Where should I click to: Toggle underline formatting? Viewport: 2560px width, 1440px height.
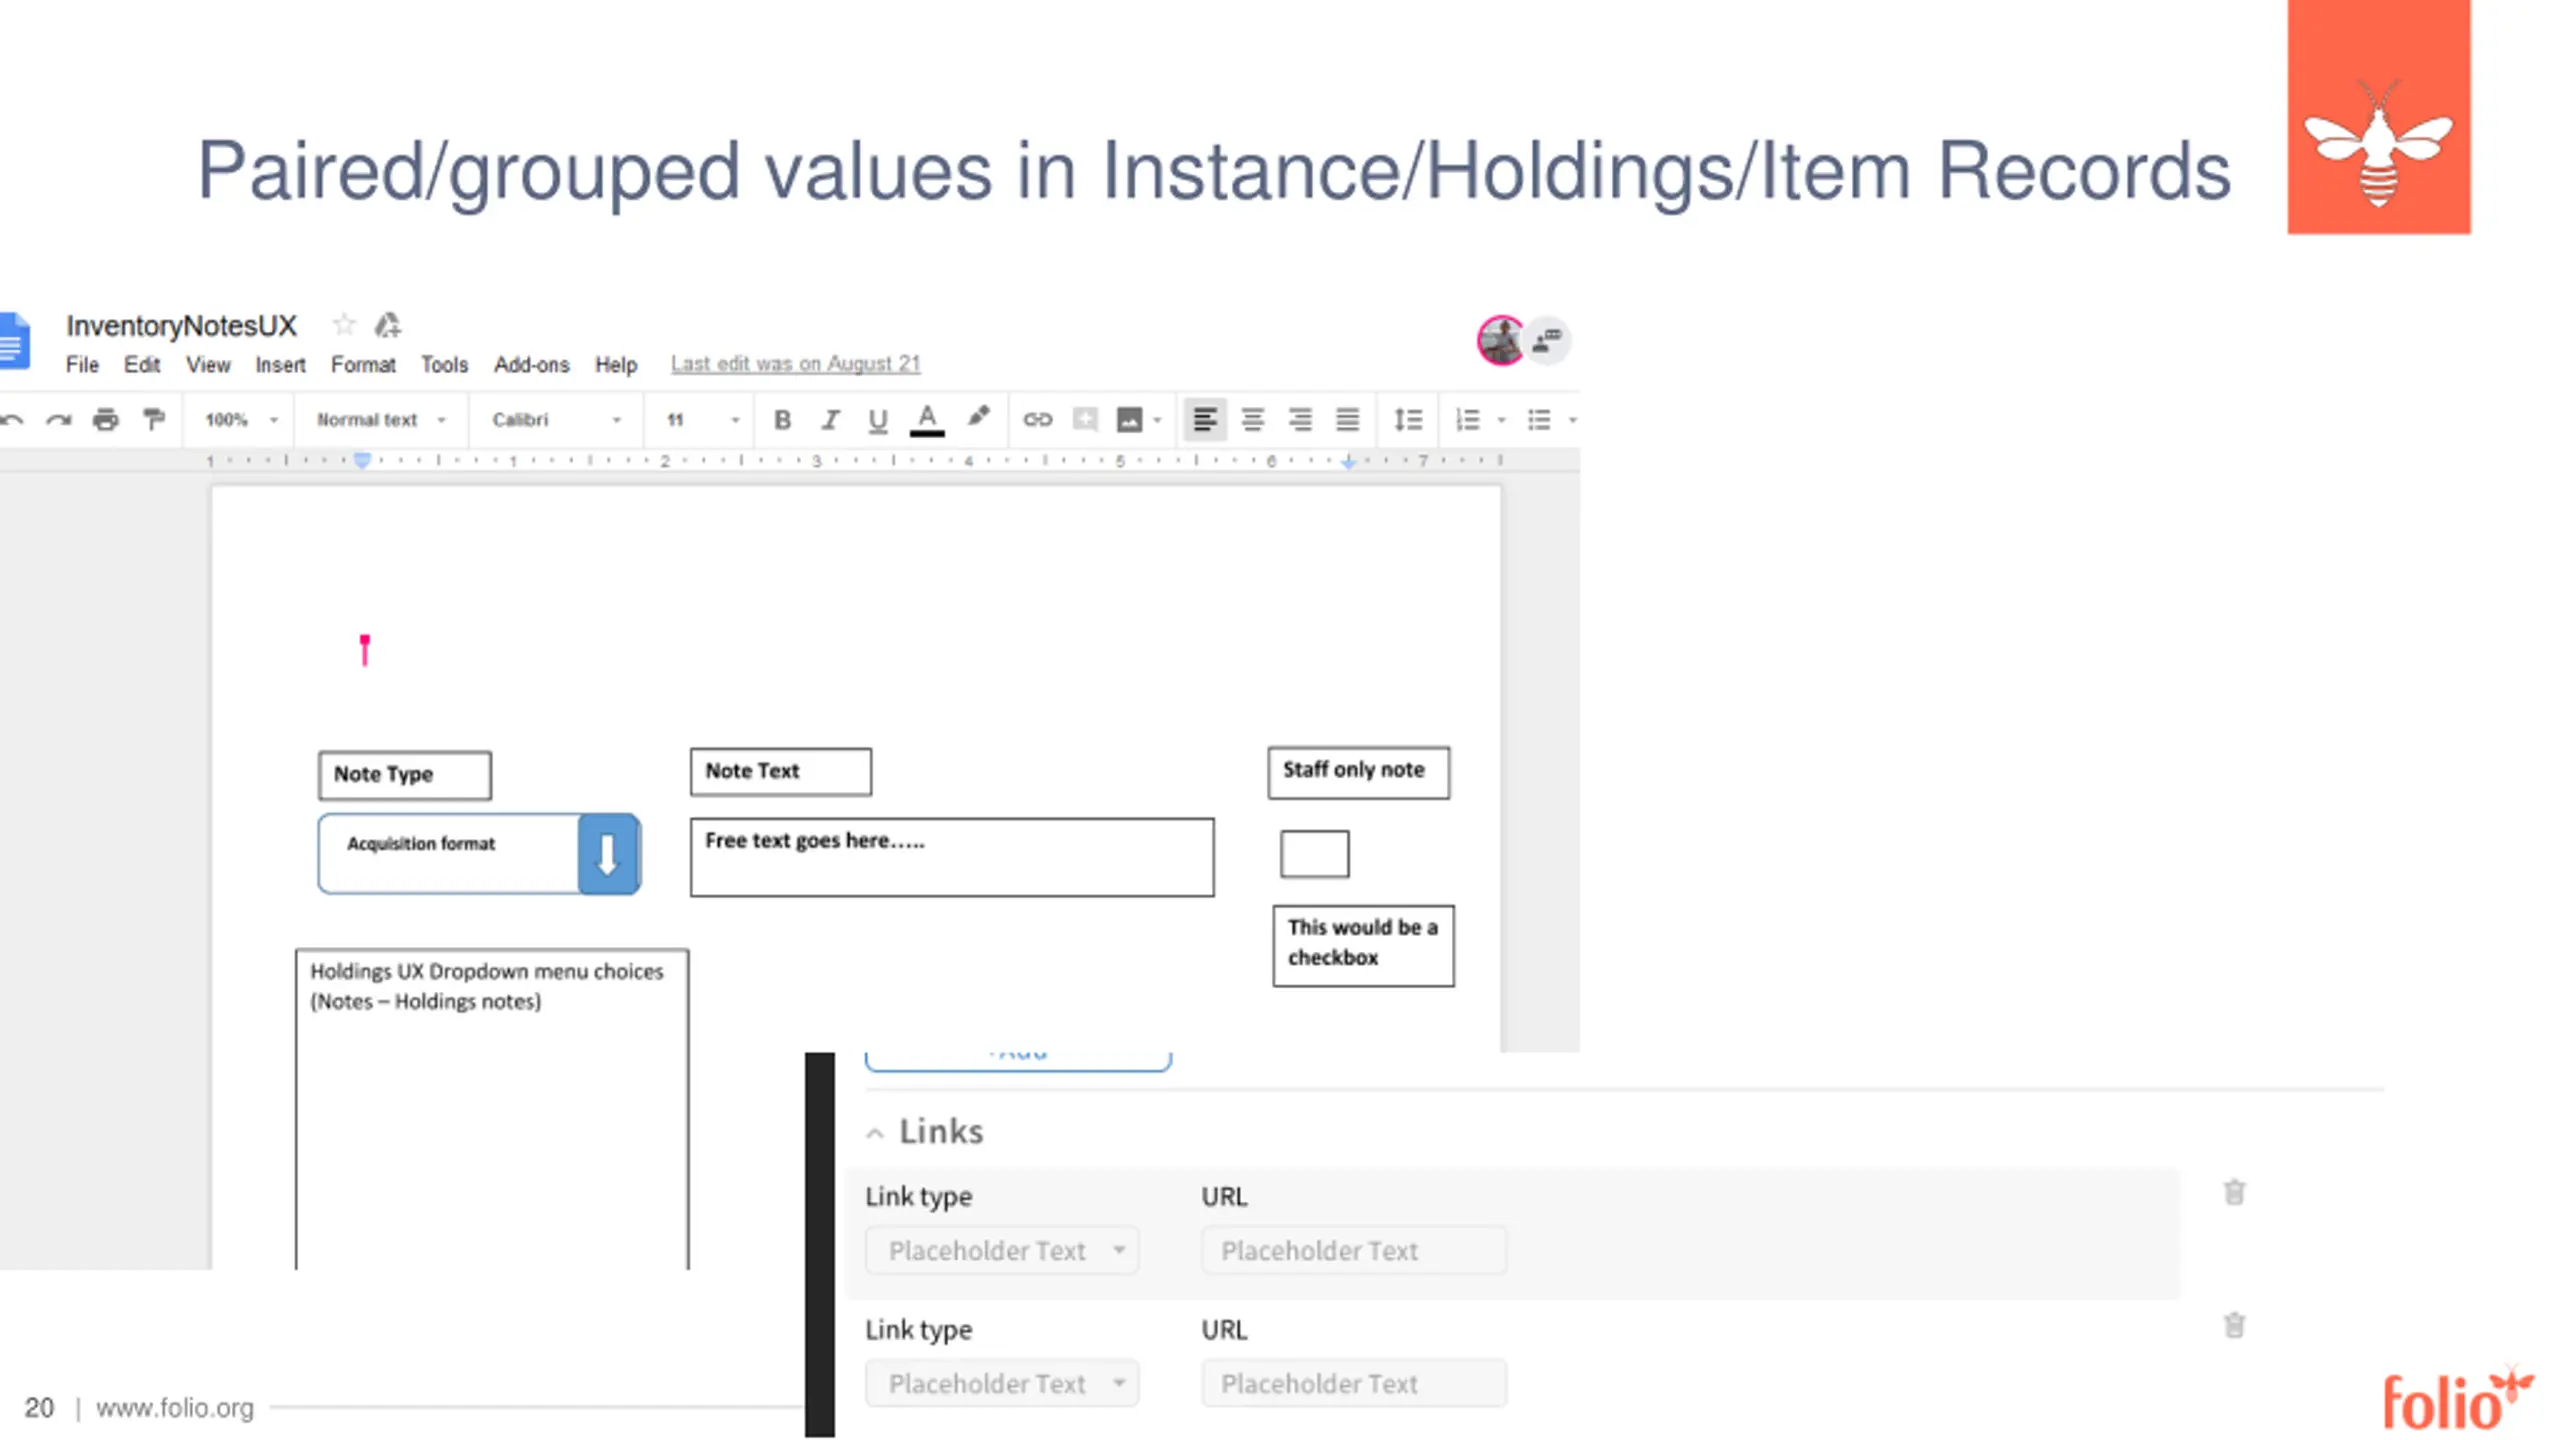pos(877,421)
